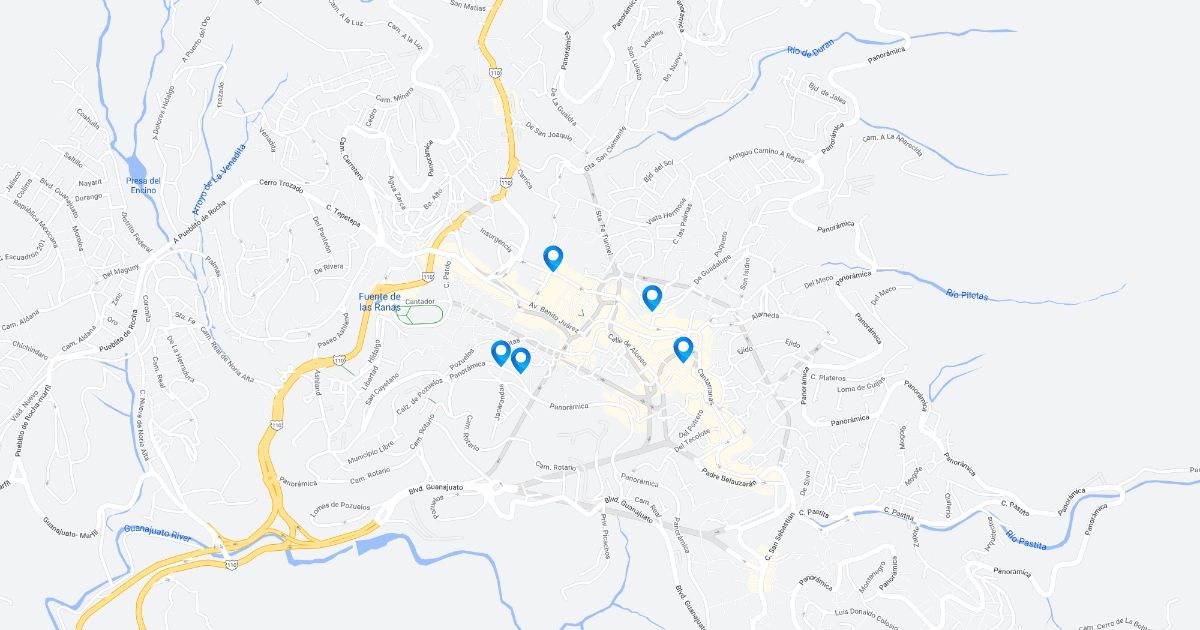Open the map pin above Cantarranas street

[x=683, y=349]
